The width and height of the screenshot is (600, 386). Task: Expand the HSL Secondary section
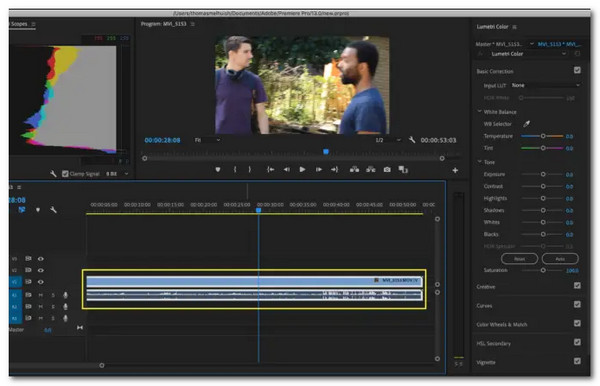pyautogui.click(x=494, y=343)
